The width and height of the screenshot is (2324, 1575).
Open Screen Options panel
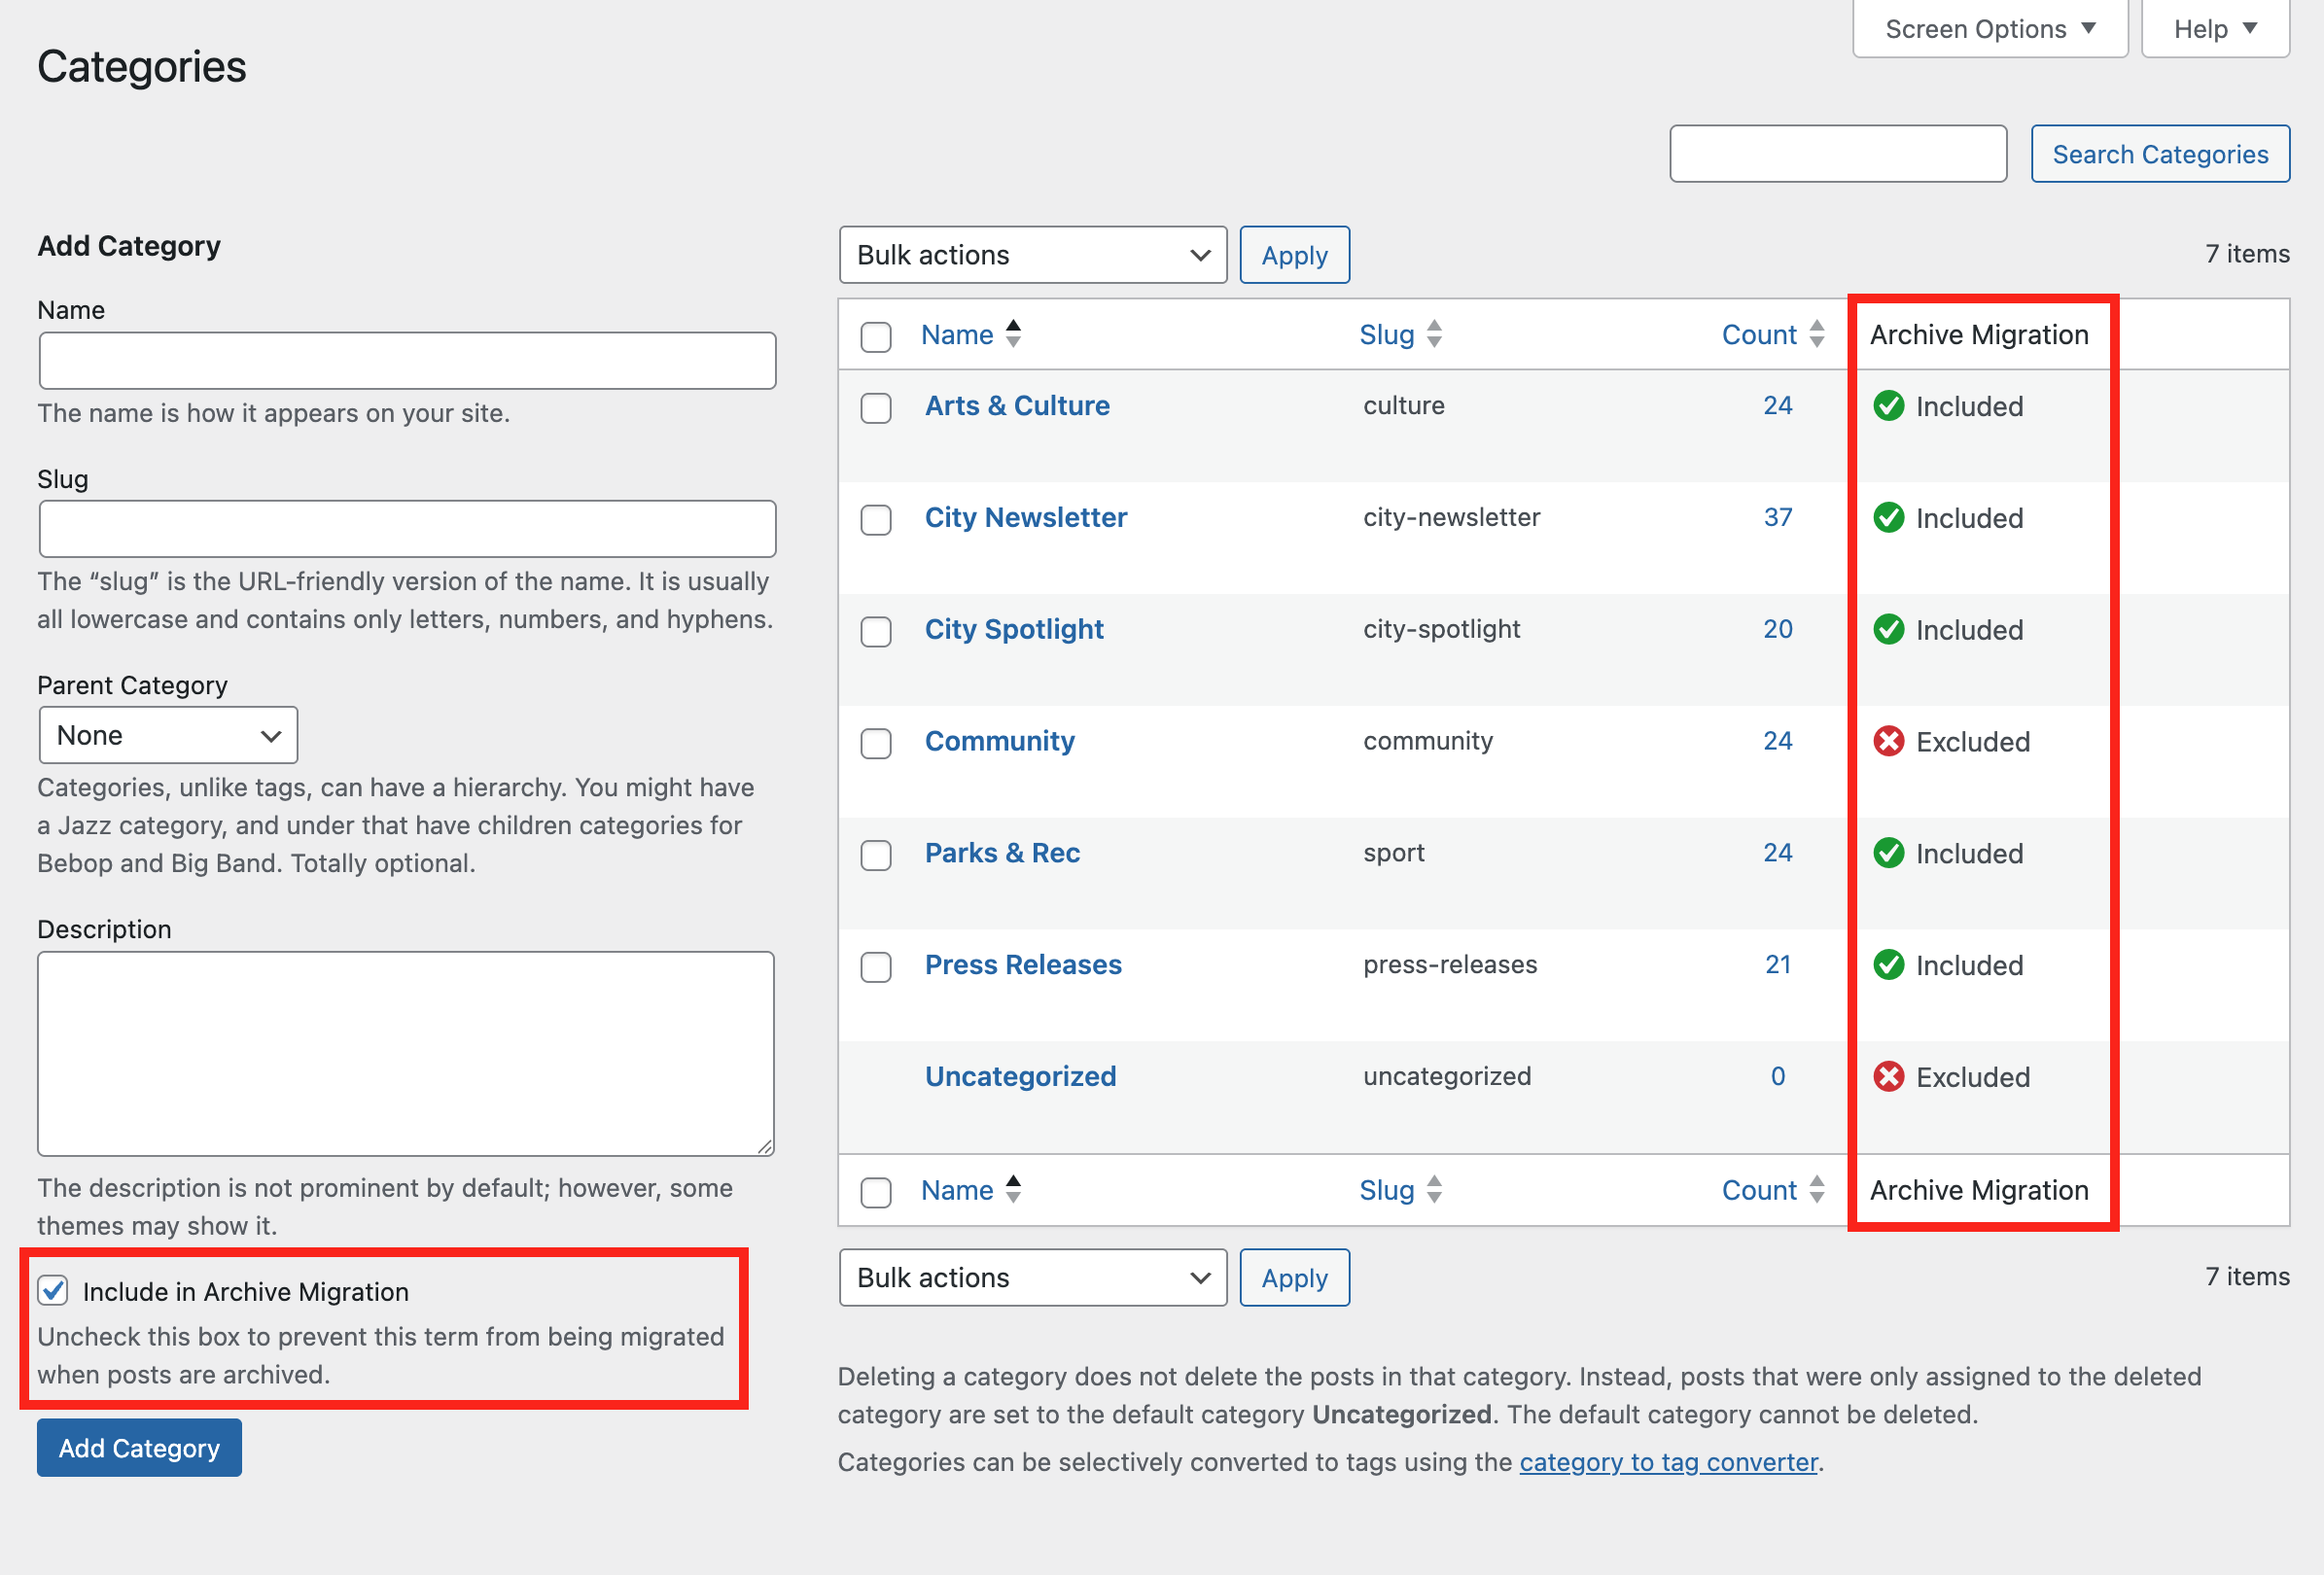[x=1988, y=28]
